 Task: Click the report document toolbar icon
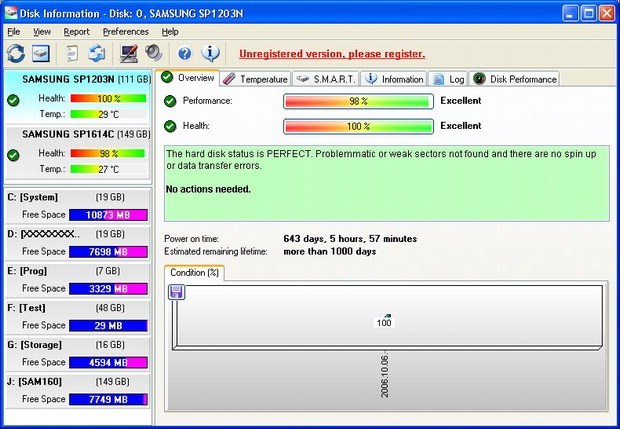(x=72, y=53)
